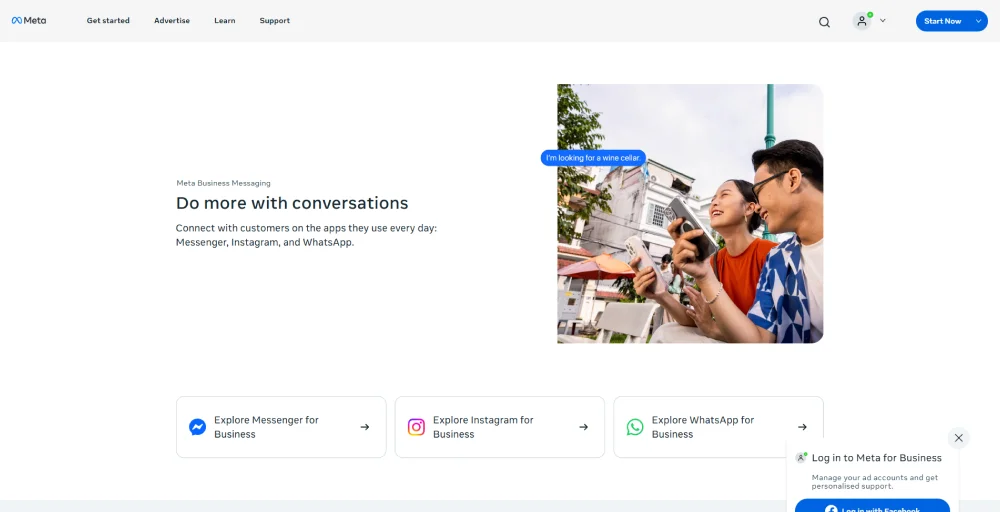Click the arrow on Messenger card
The image size is (1000, 512).
(x=365, y=427)
